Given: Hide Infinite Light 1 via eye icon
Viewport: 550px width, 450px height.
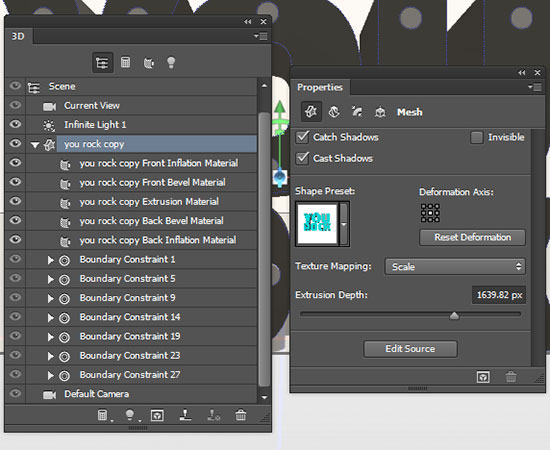Looking at the screenshot, I should 15,124.
